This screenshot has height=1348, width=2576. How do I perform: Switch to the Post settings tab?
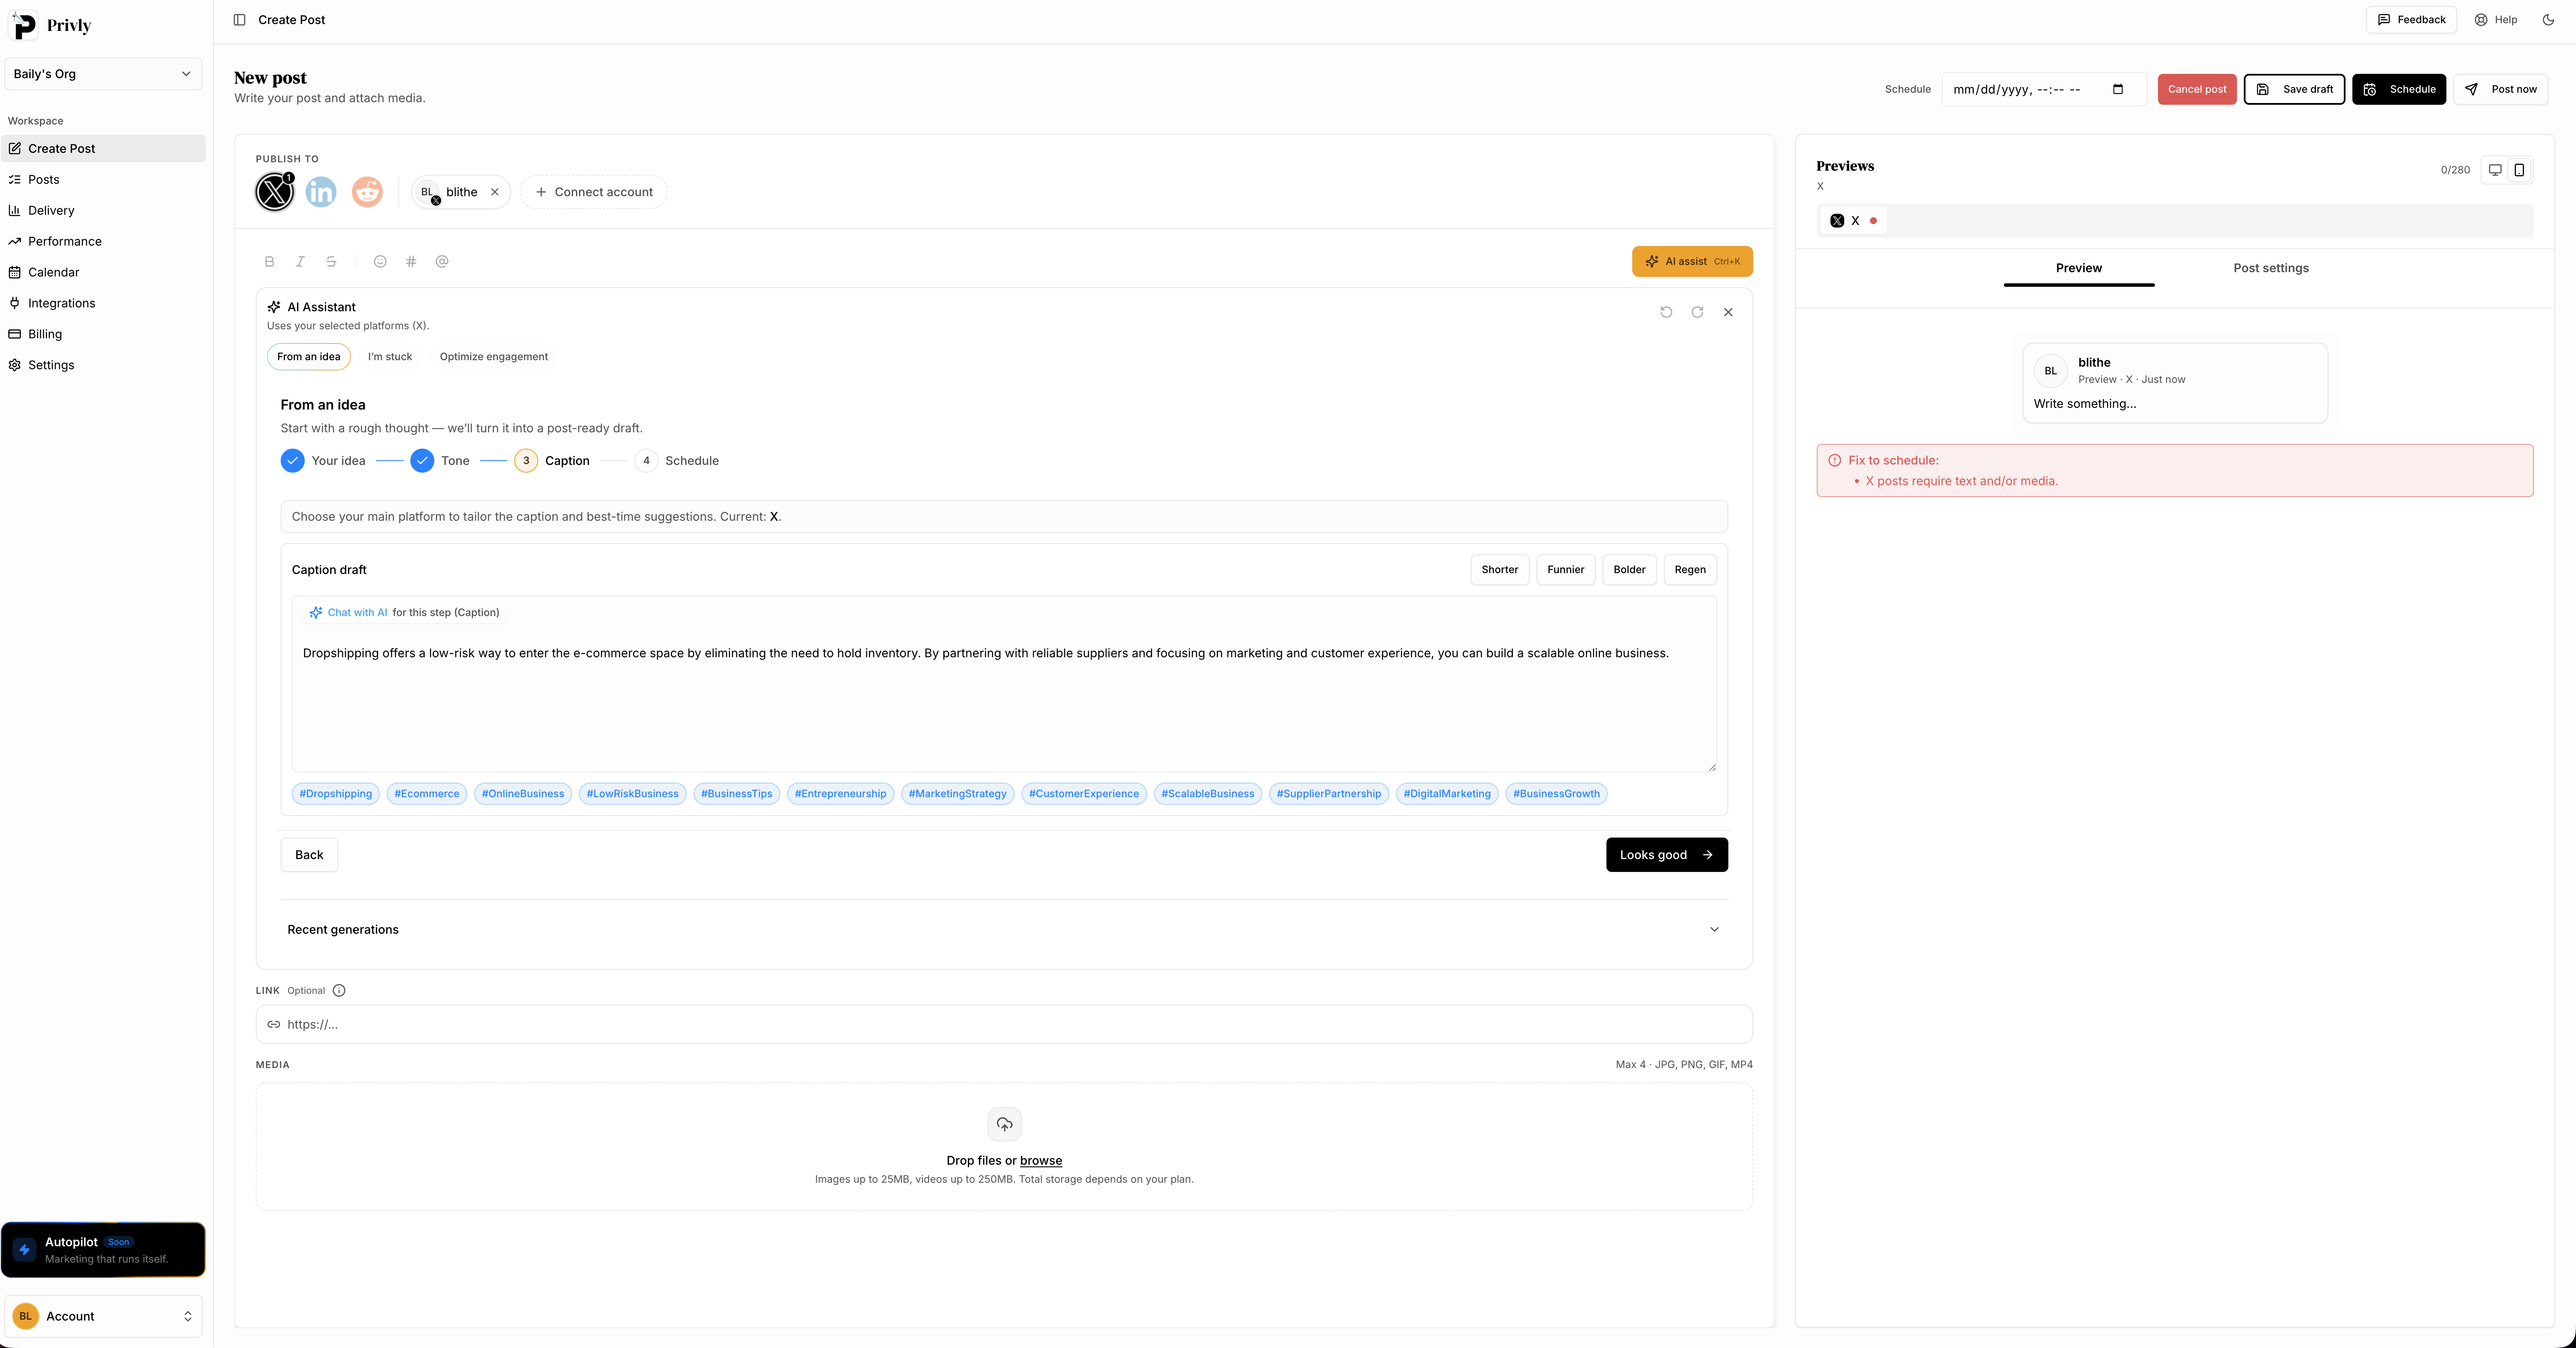[x=2271, y=268]
